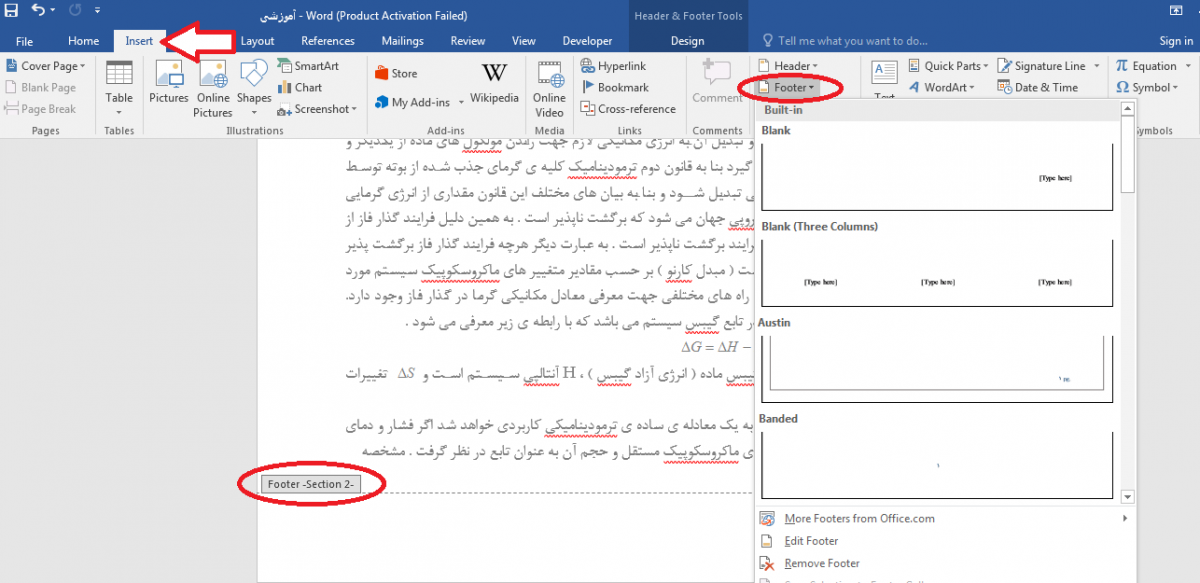Image resolution: width=1200 pixels, height=583 pixels.
Task: Click Sign in link
Action: (1175, 41)
